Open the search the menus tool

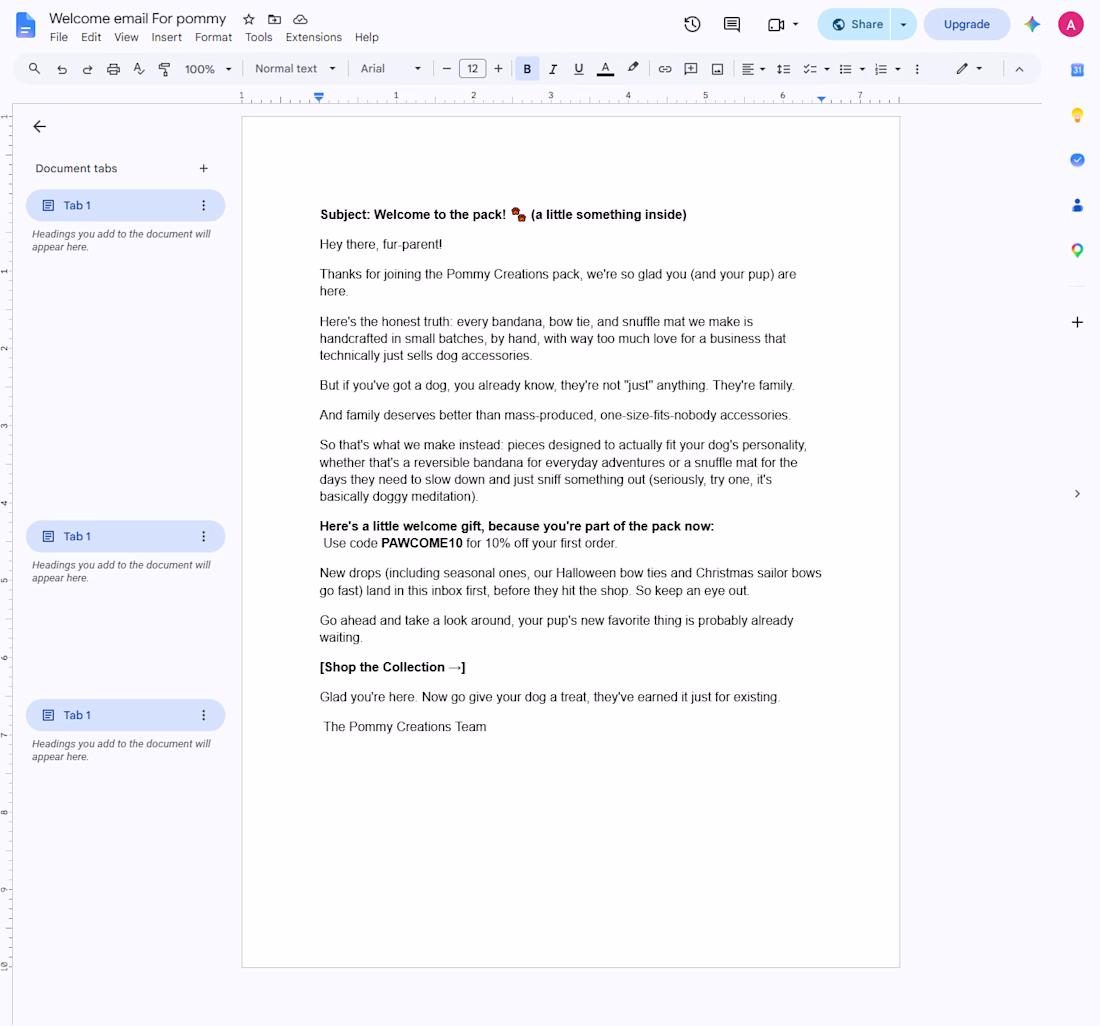[34, 69]
